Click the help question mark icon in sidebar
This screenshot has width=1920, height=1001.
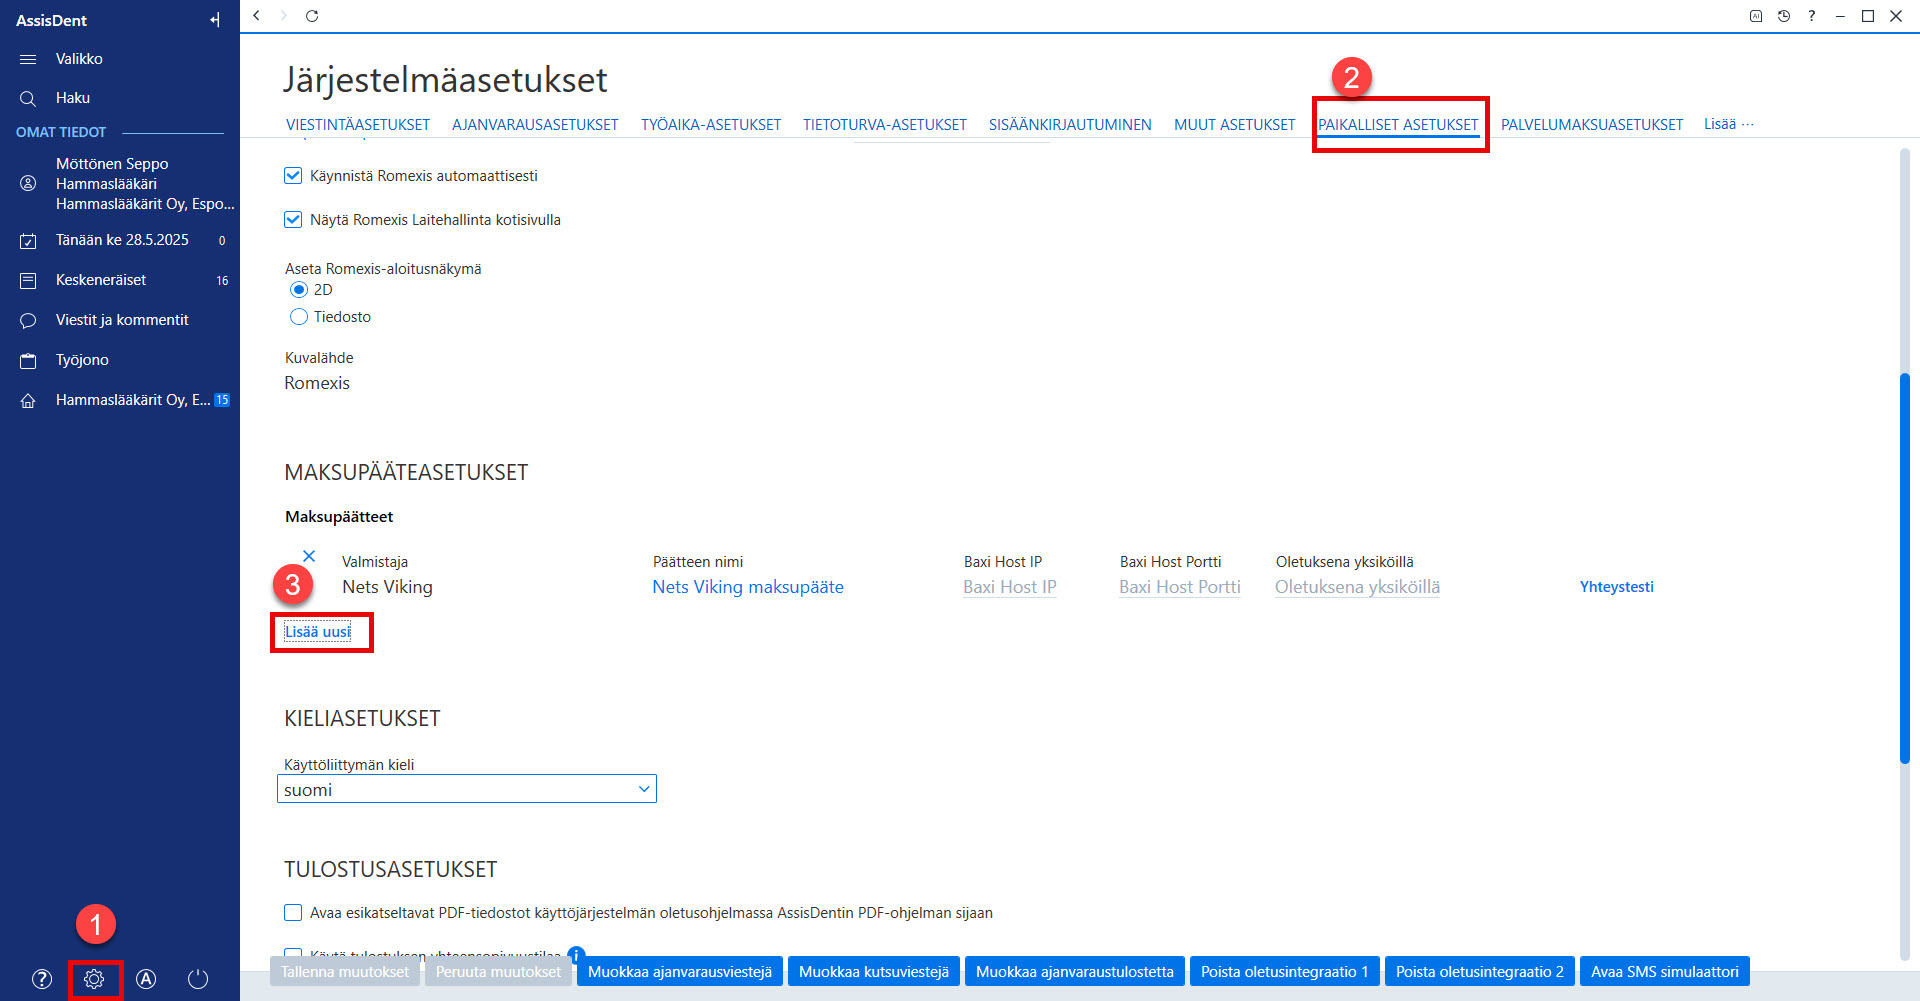coord(42,979)
